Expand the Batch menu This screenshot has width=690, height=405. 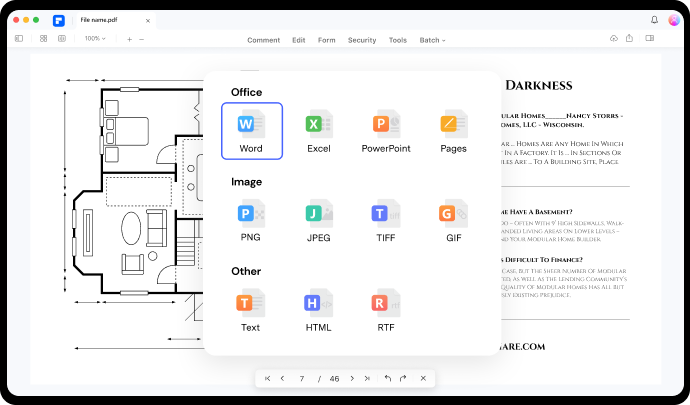432,40
